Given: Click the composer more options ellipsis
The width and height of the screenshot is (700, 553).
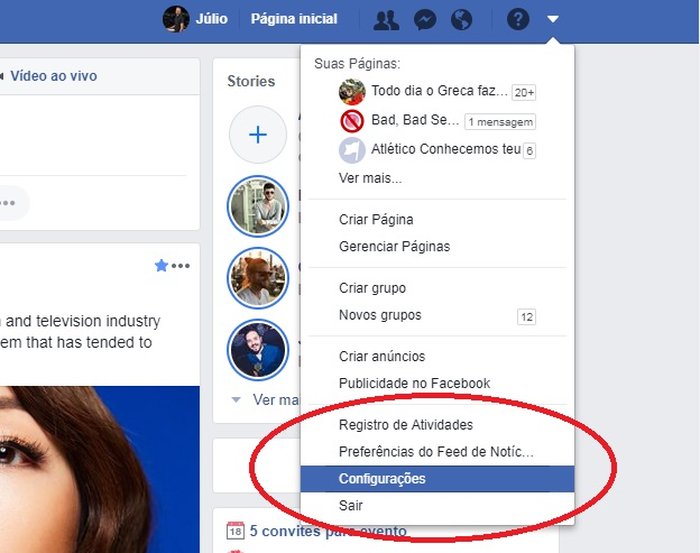Looking at the screenshot, I should pyautogui.click(x=8, y=203).
